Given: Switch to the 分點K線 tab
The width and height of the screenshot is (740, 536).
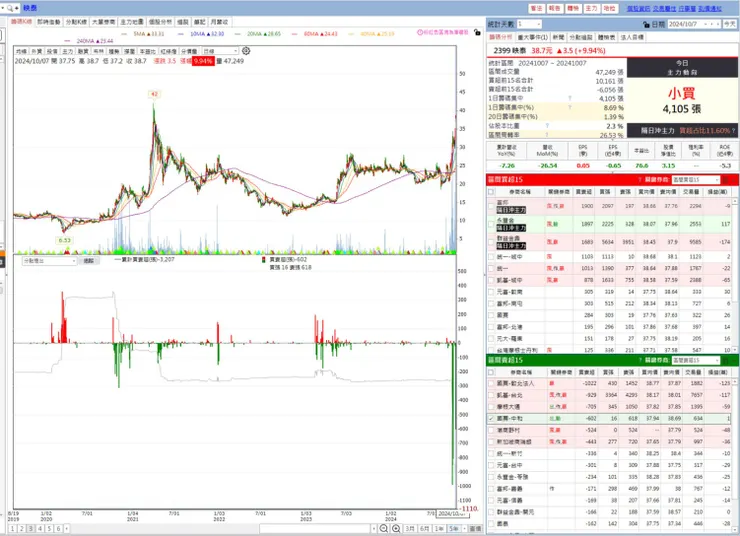Looking at the screenshot, I should click(76, 22).
